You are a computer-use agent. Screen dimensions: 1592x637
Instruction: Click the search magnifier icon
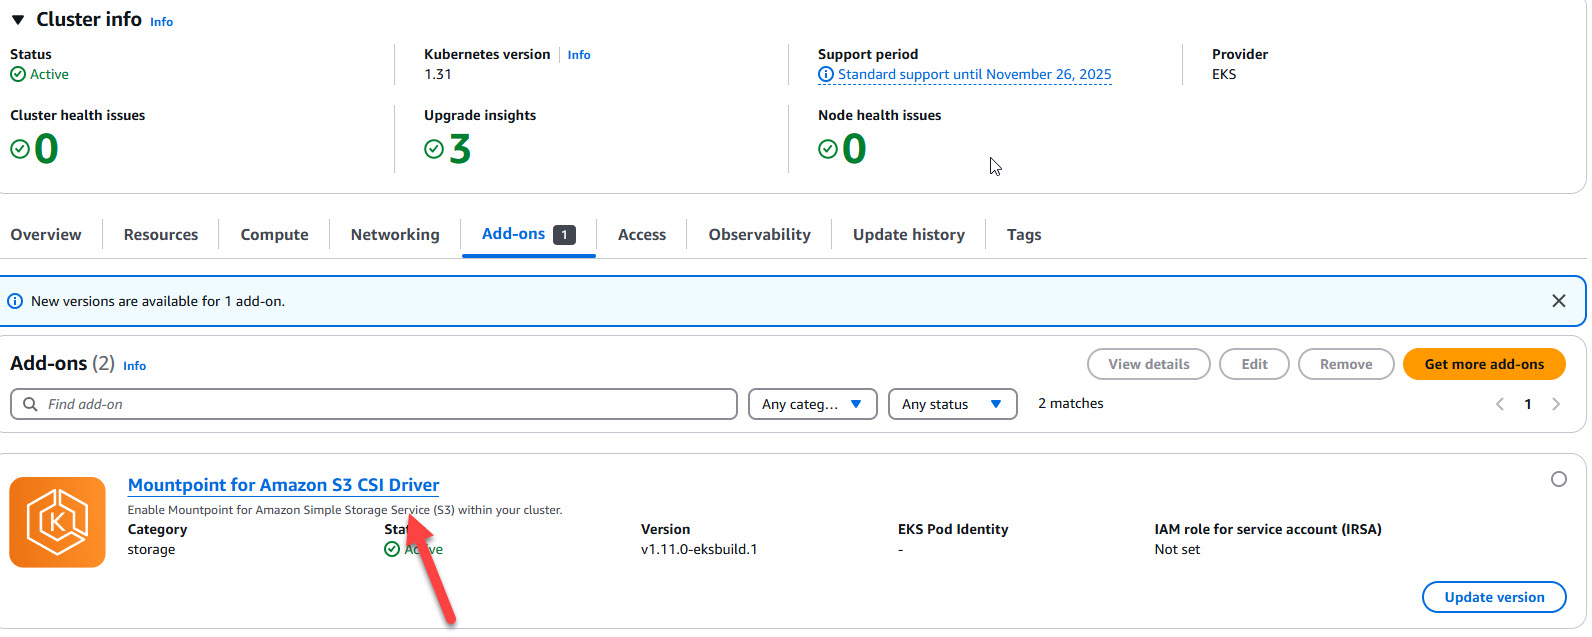[30, 404]
